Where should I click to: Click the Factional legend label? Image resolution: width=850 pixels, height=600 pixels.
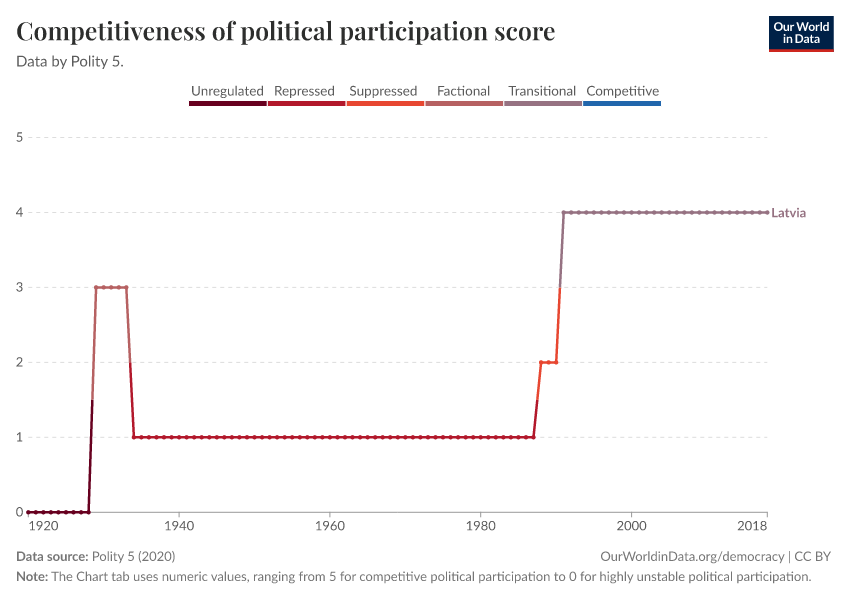(463, 91)
